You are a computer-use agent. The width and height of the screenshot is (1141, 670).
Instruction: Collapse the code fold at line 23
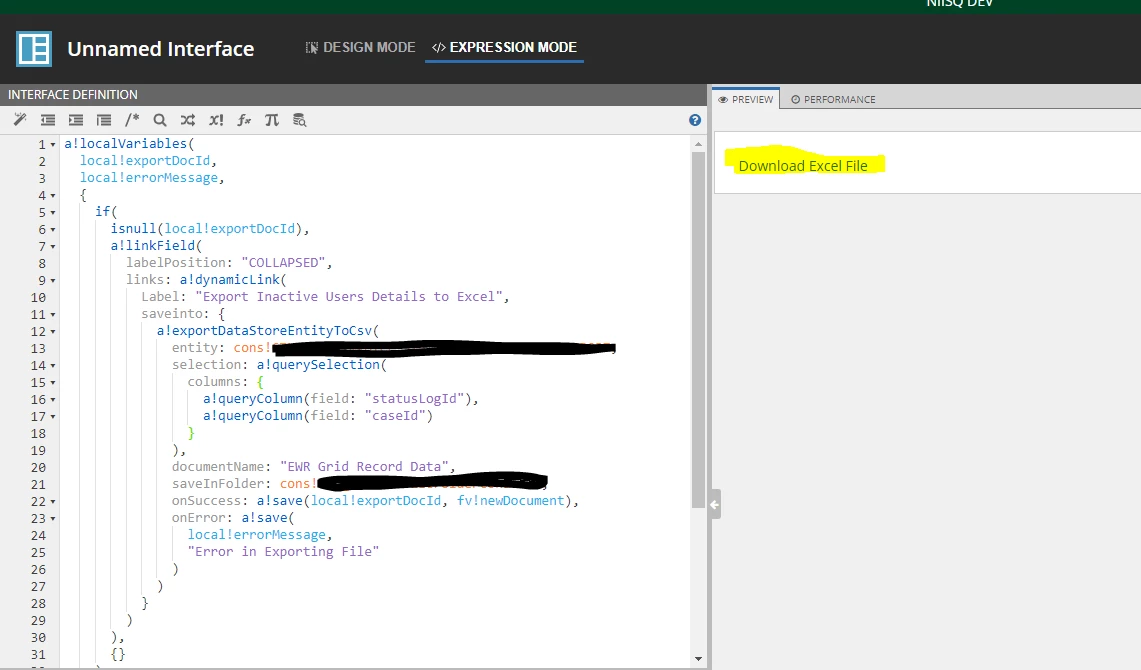(x=53, y=519)
